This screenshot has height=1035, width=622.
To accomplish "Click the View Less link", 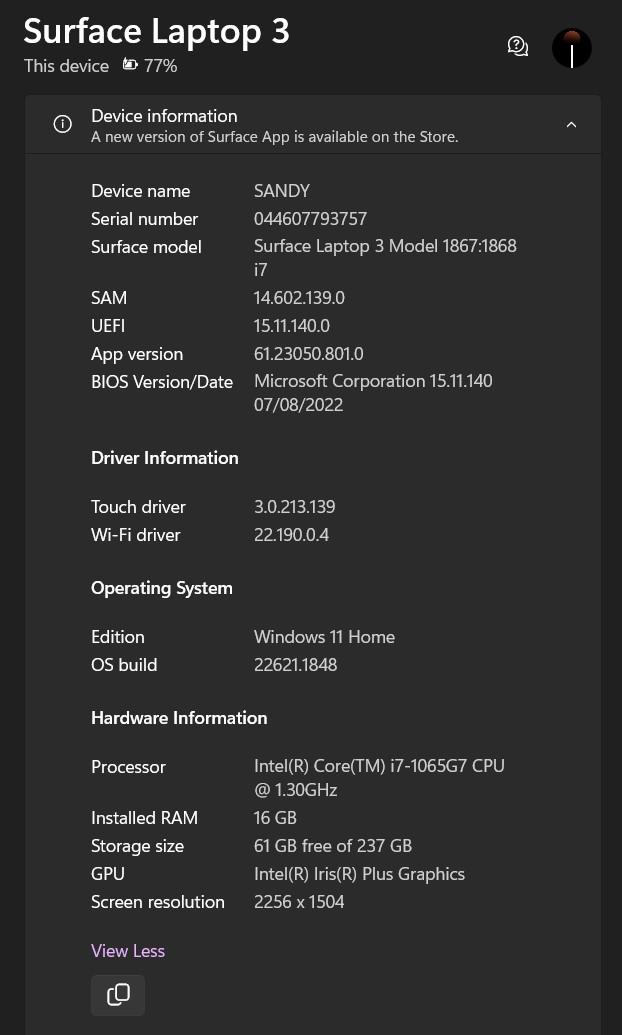I will (x=128, y=951).
